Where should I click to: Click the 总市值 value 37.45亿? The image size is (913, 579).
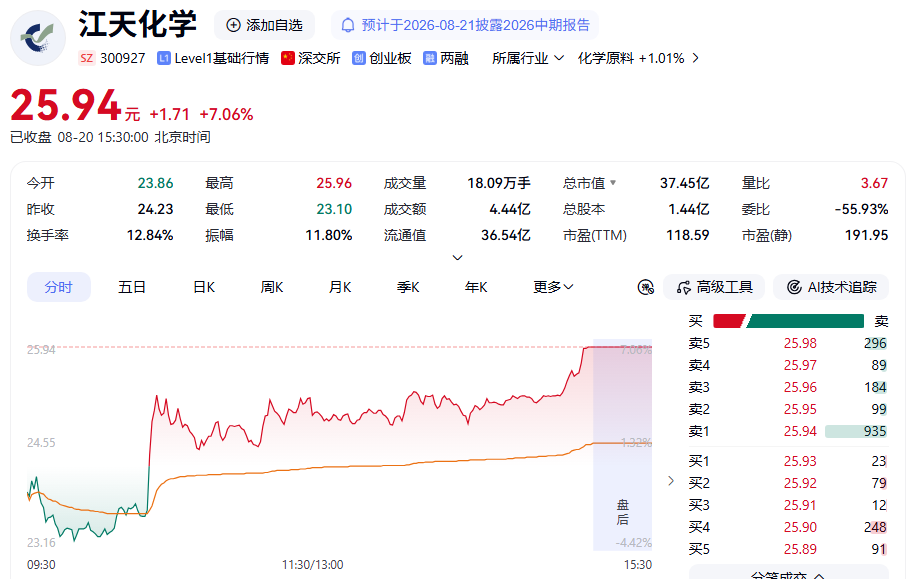684,183
